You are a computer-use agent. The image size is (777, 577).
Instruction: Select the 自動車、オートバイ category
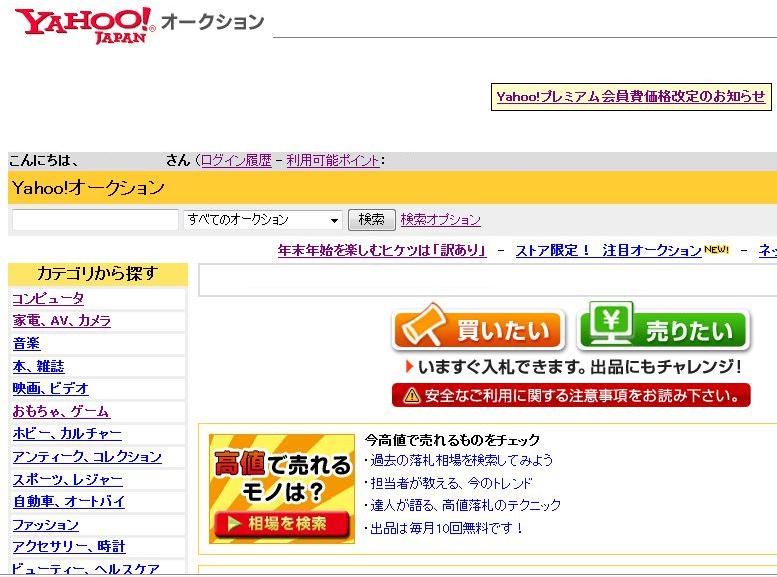(x=68, y=502)
